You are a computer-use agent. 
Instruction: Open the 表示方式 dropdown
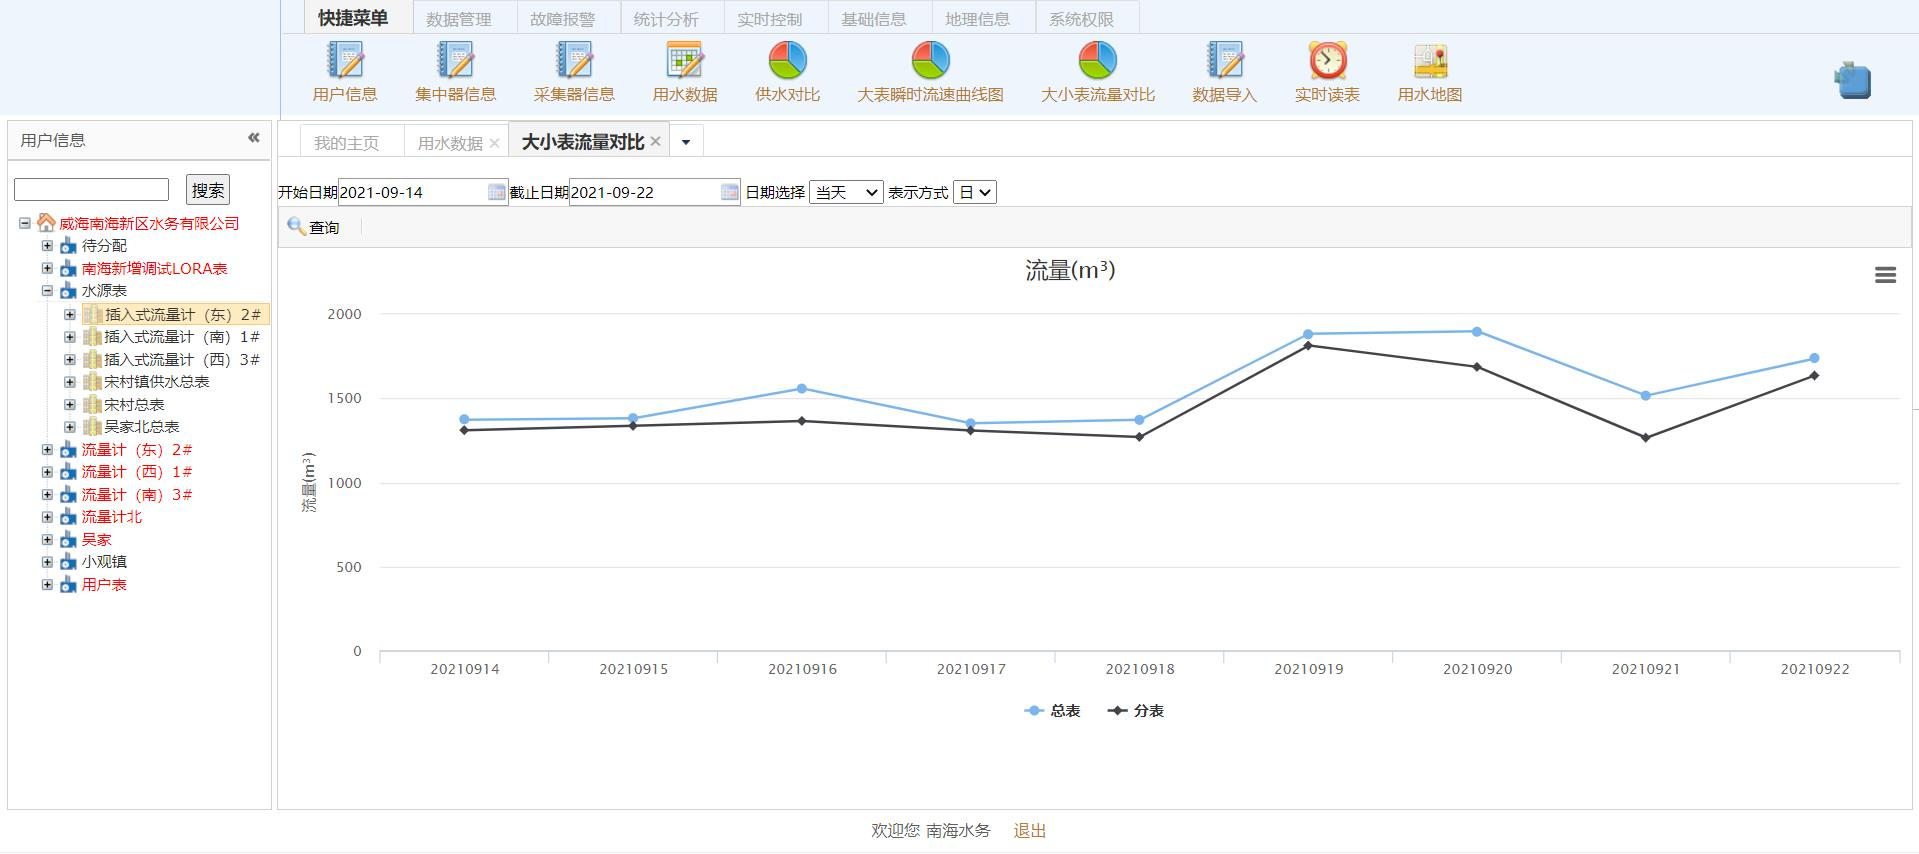pos(974,192)
